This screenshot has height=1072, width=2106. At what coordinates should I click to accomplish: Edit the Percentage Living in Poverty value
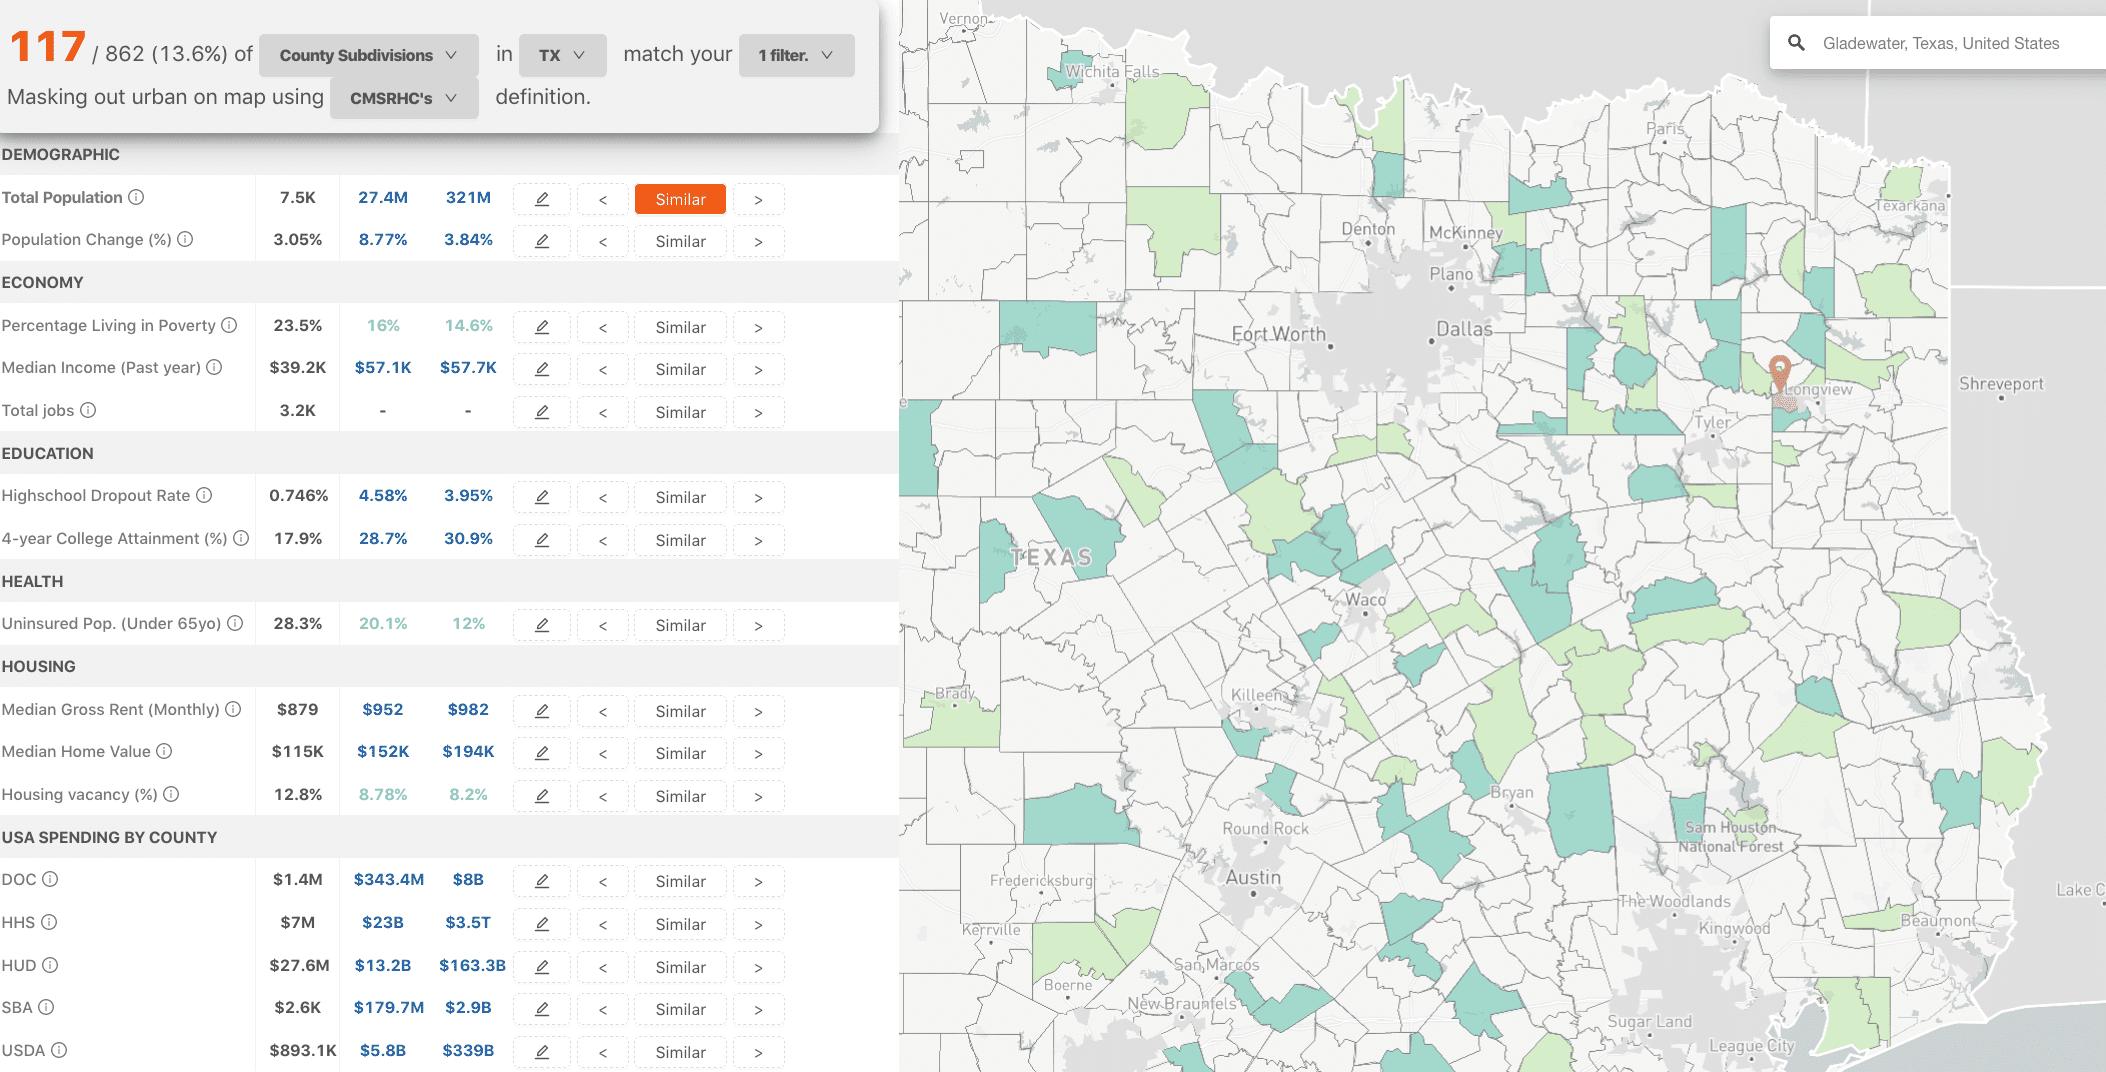click(542, 327)
